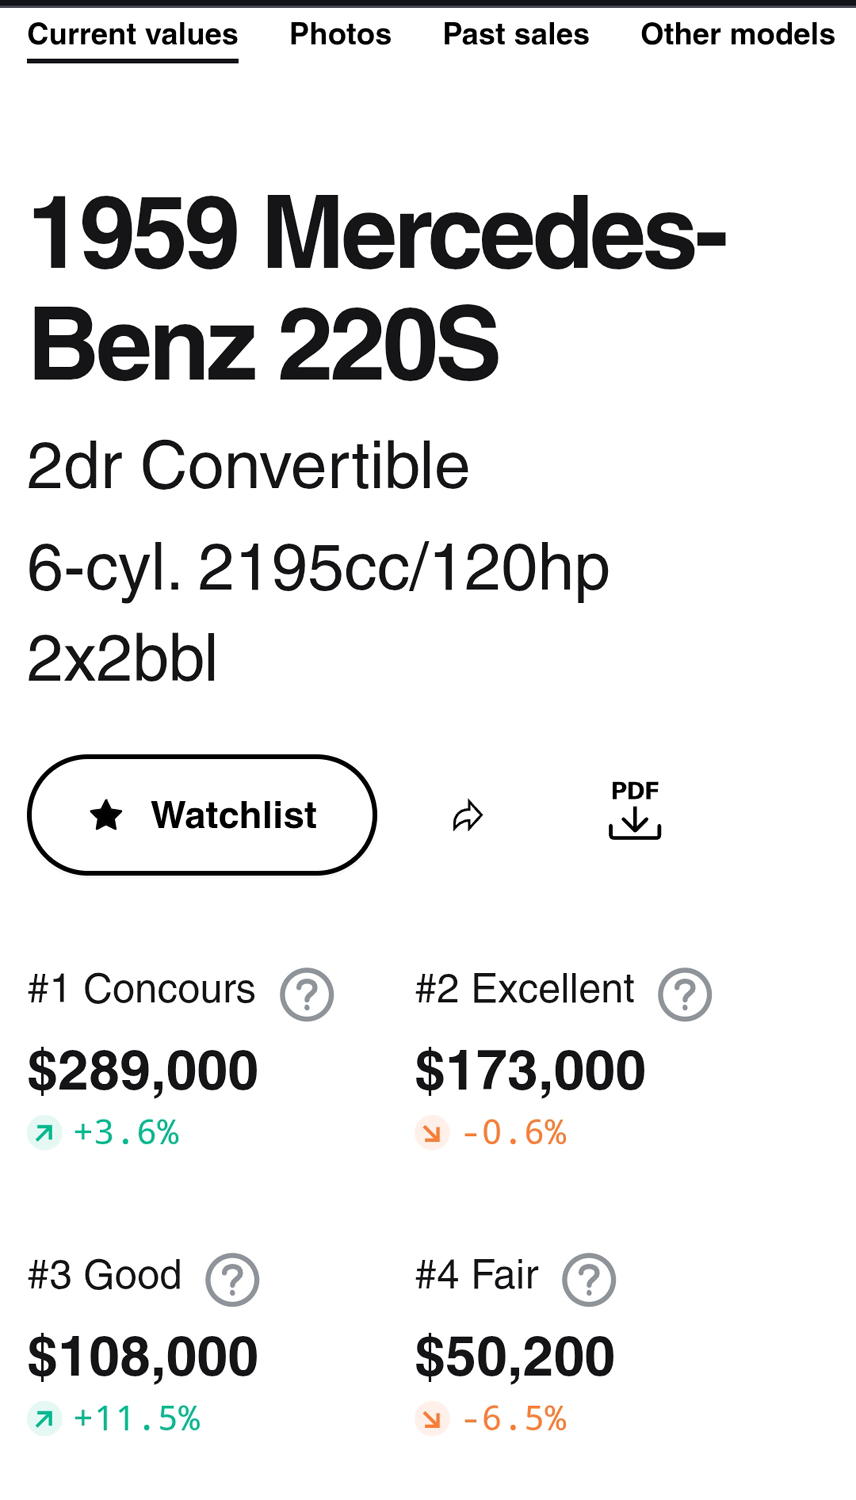The width and height of the screenshot is (856, 1500).
Task: Click the $289,000 Concours value
Action: pyautogui.click(x=143, y=1071)
